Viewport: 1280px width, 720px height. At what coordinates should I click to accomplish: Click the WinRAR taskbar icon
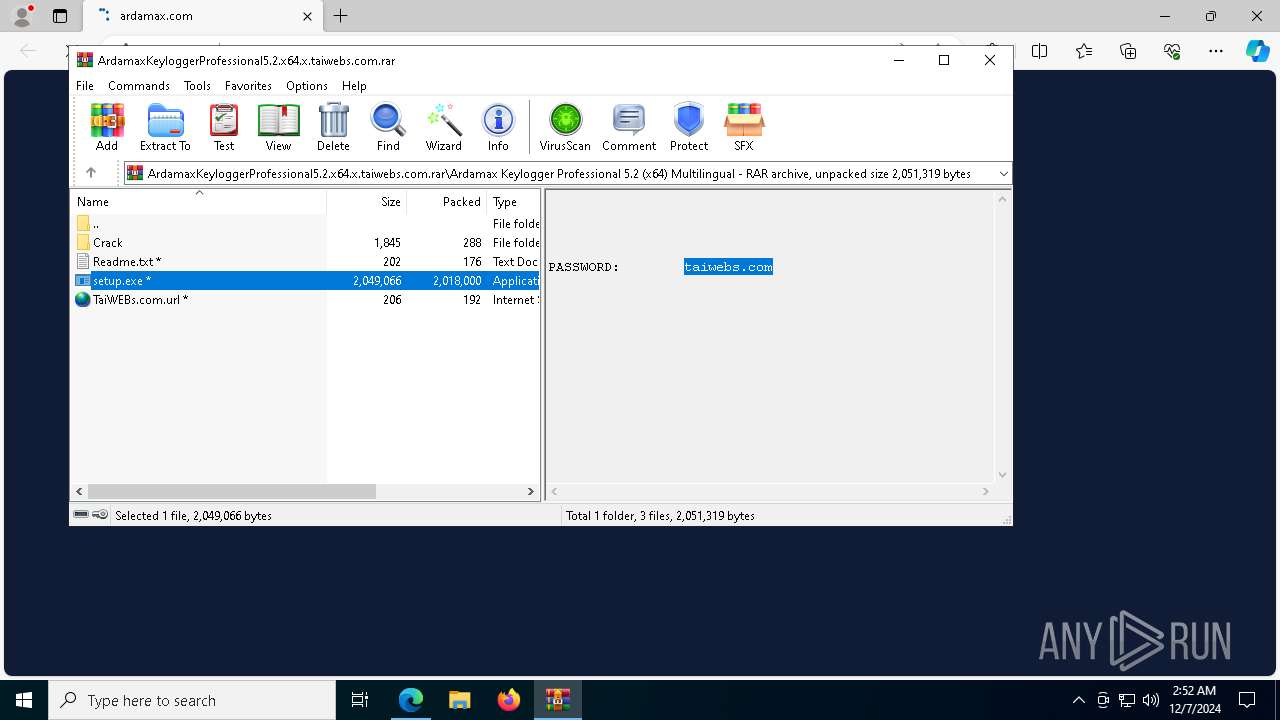pos(557,700)
